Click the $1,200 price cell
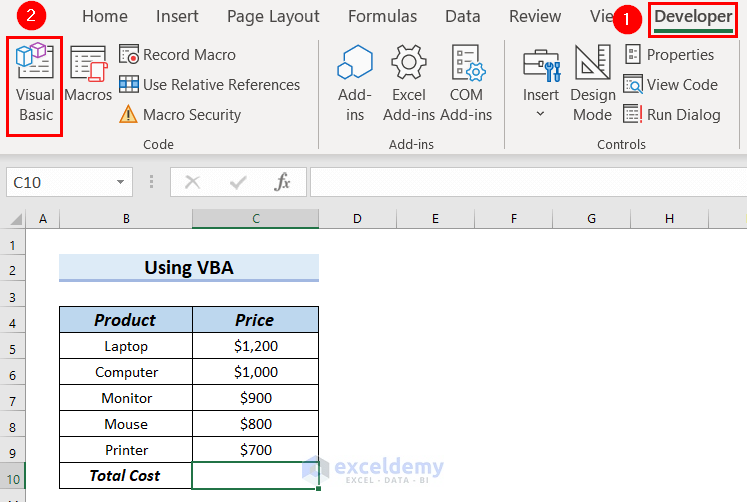Image resolution: width=747 pixels, height=502 pixels. [255, 346]
